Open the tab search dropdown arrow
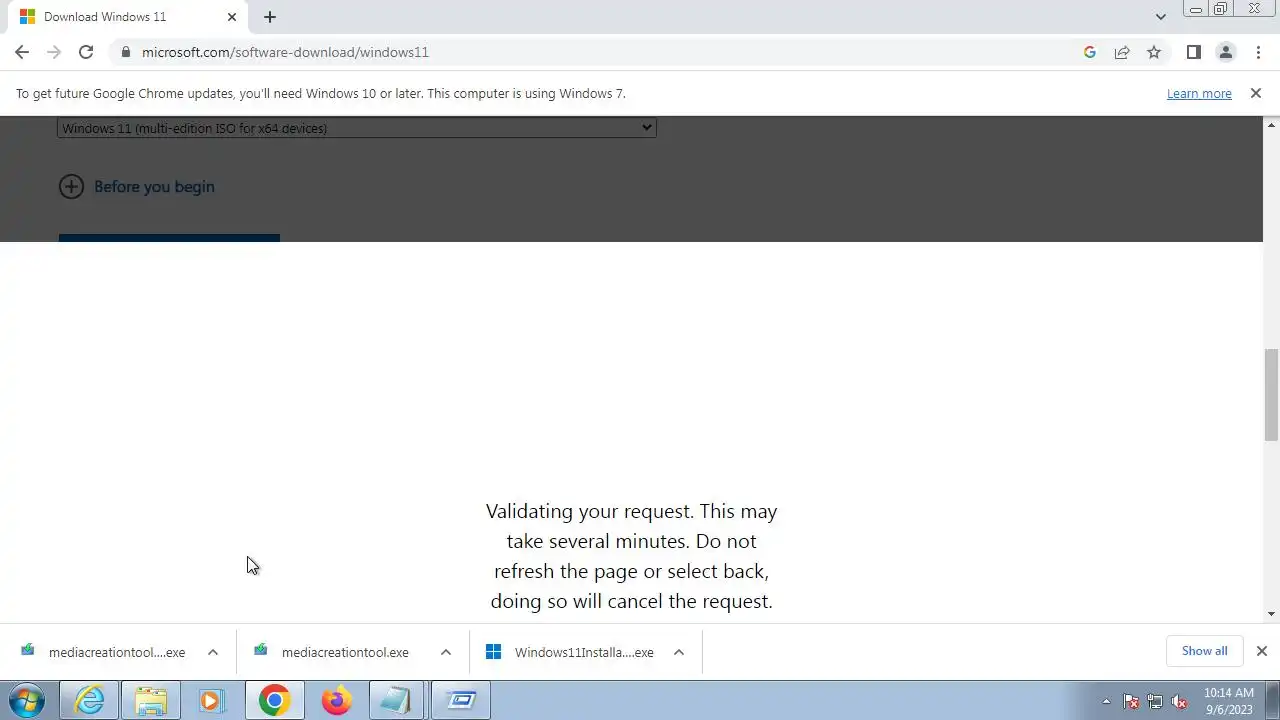 coord(1160,17)
